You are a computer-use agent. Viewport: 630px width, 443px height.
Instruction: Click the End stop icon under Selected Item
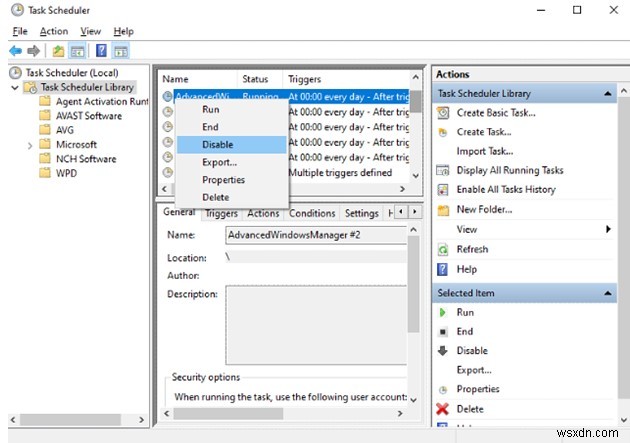[442, 332]
